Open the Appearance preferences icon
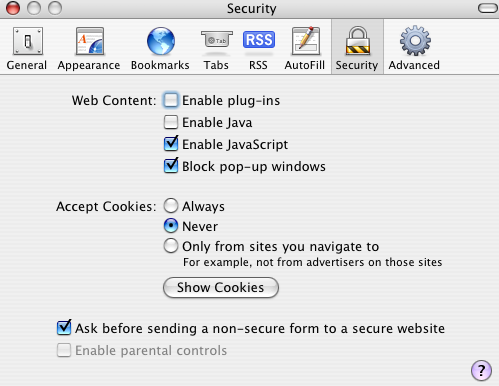 90,41
